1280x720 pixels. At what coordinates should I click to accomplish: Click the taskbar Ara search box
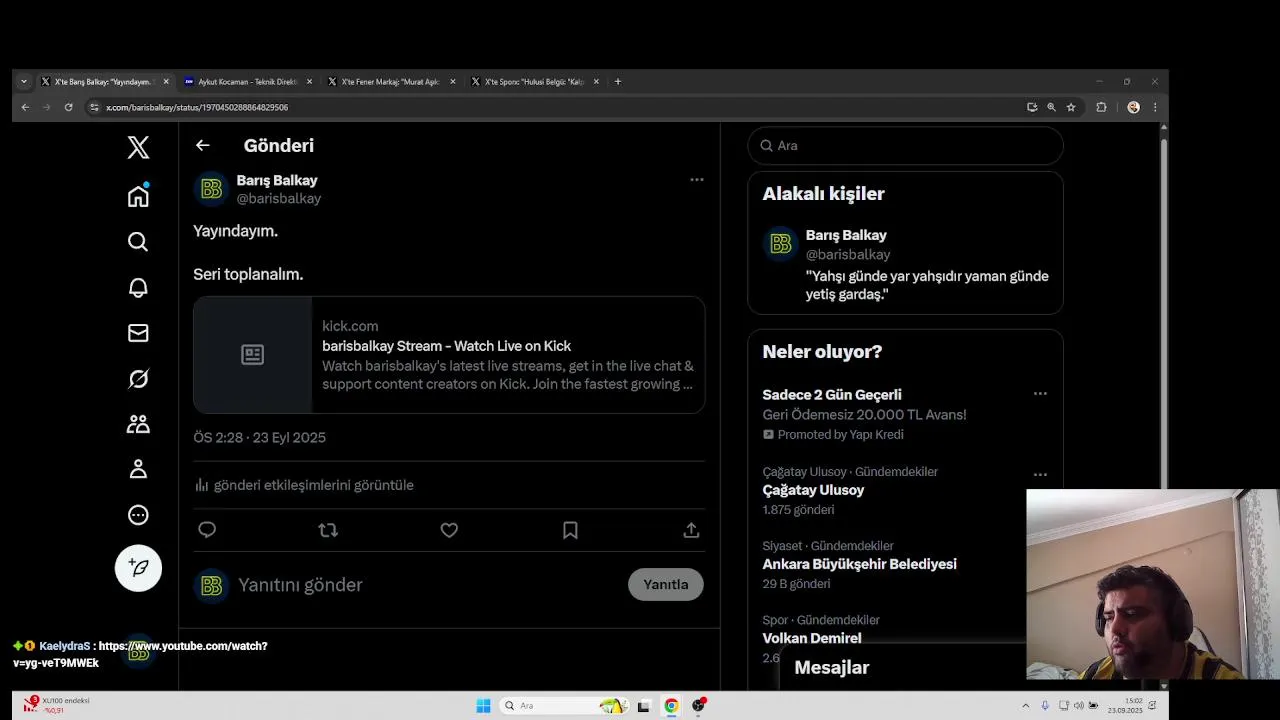point(565,706)
